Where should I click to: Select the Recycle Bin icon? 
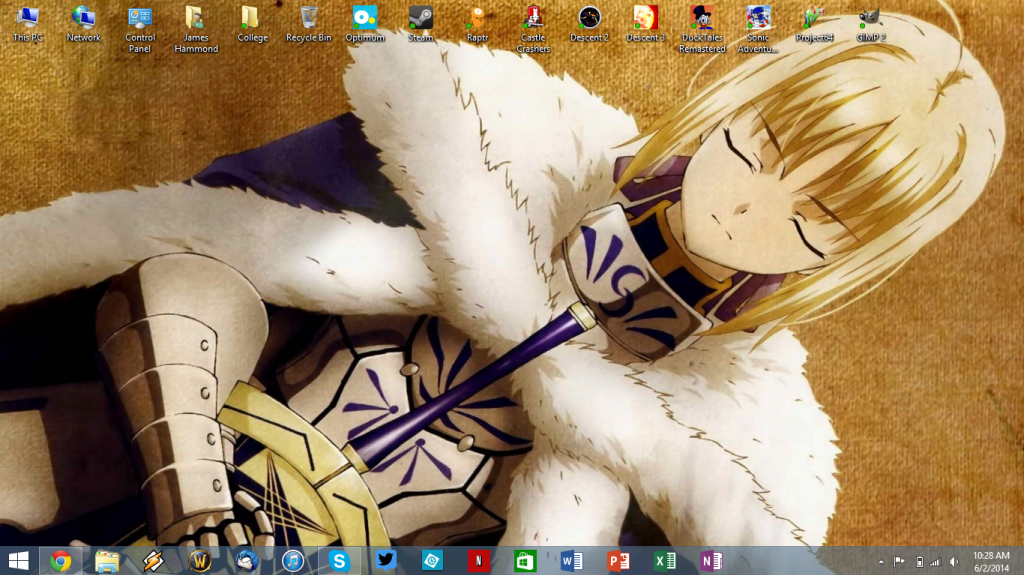click(308, 24)
